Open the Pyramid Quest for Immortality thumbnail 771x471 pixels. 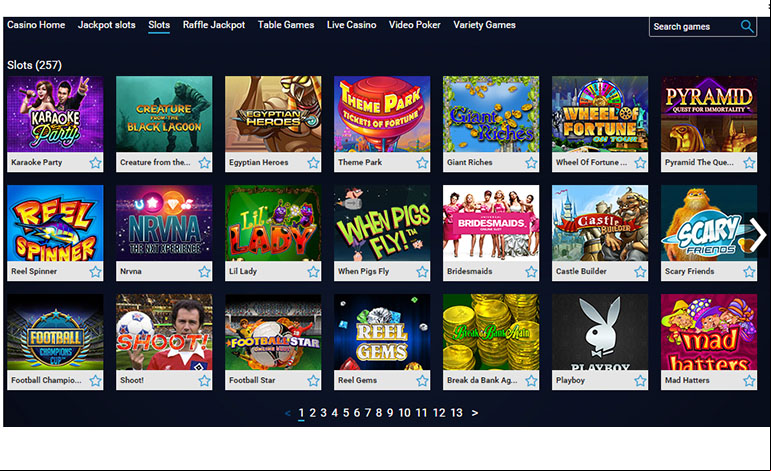[x=709, y=114]
